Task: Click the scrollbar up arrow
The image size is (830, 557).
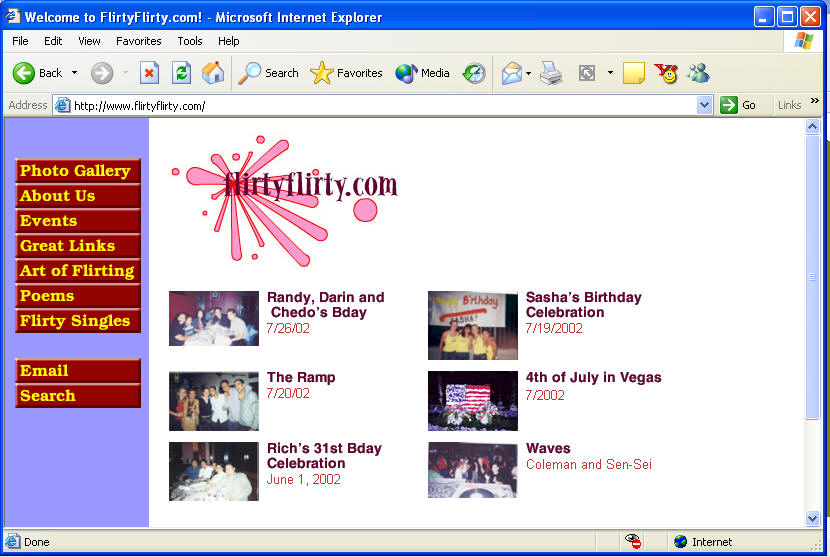Action: (813, 126)
